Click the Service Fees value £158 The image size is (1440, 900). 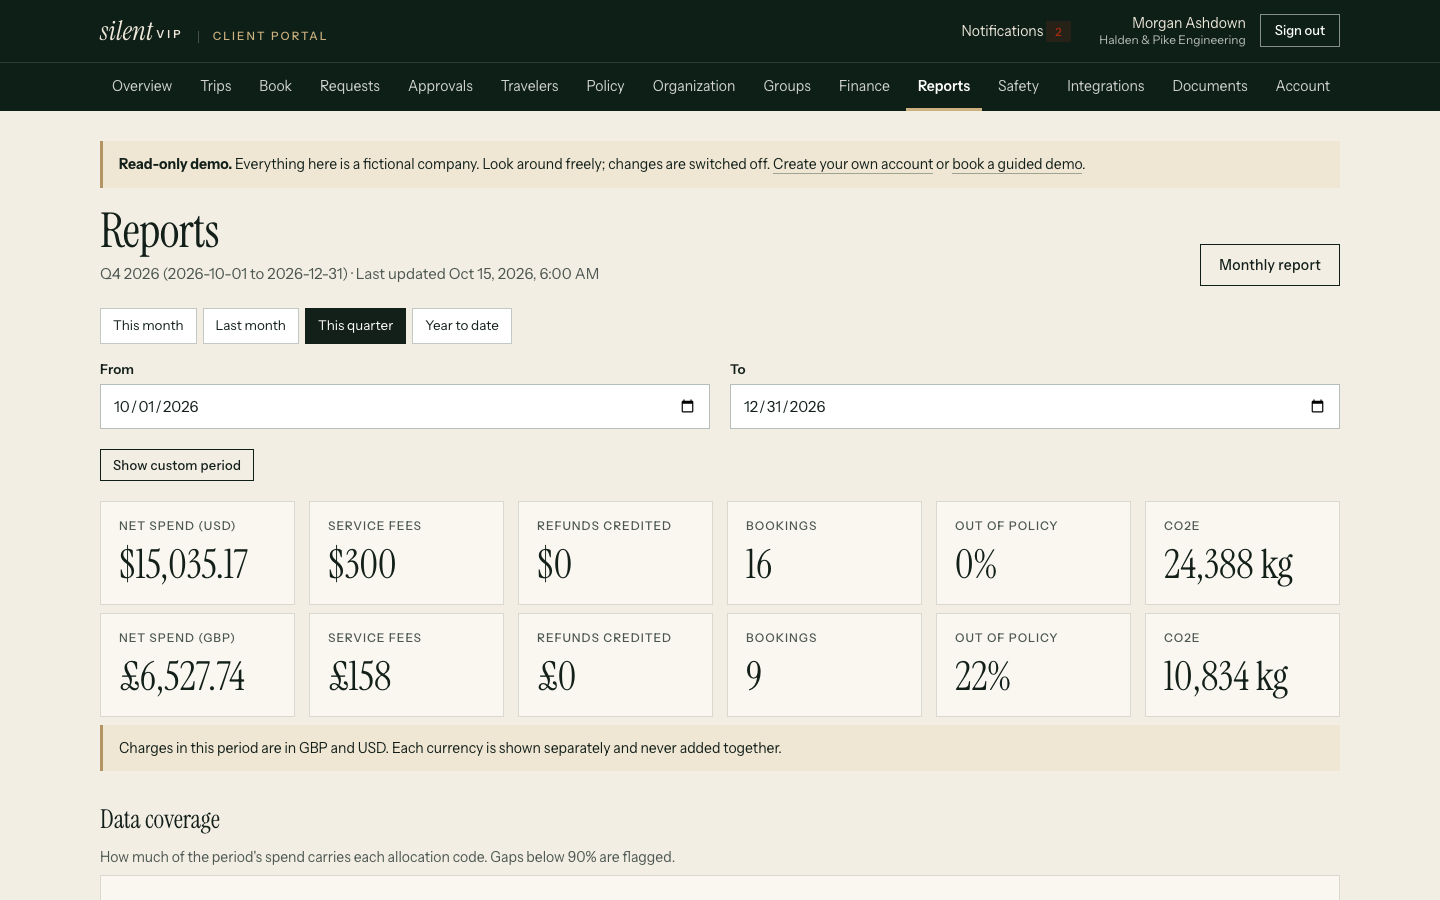[360, 677]
